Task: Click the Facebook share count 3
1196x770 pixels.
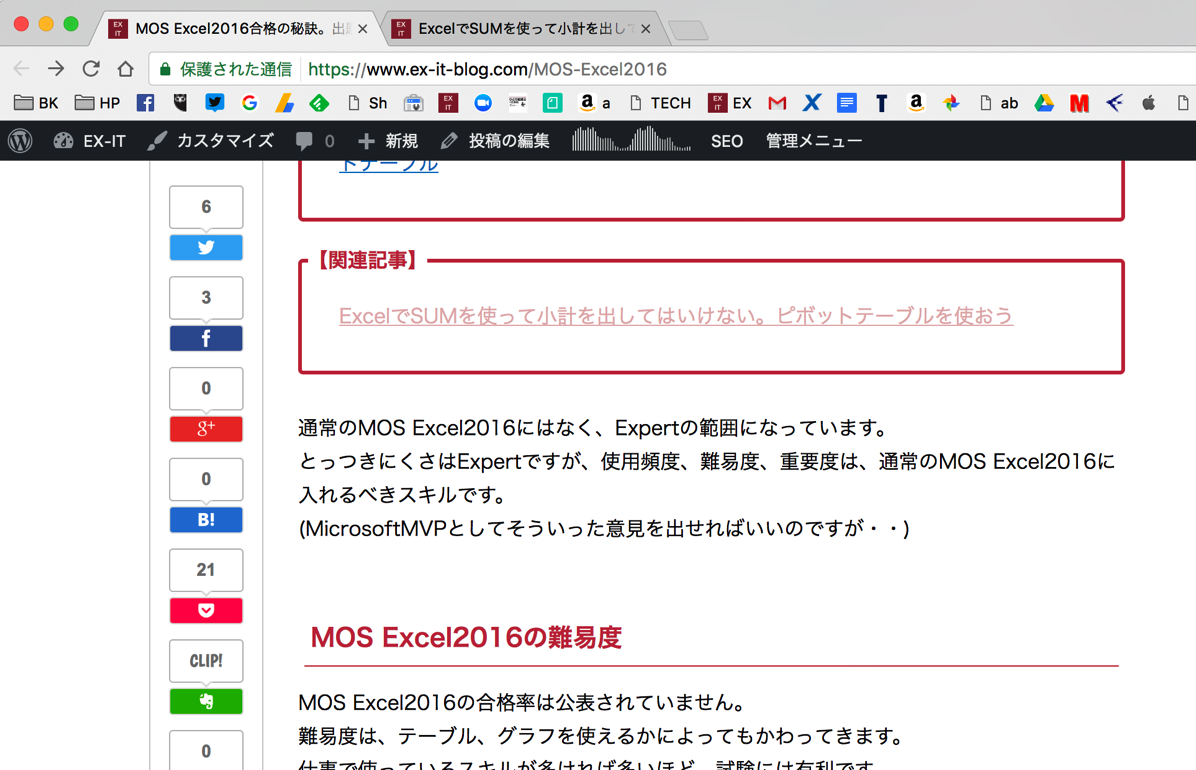Action: 206,298
